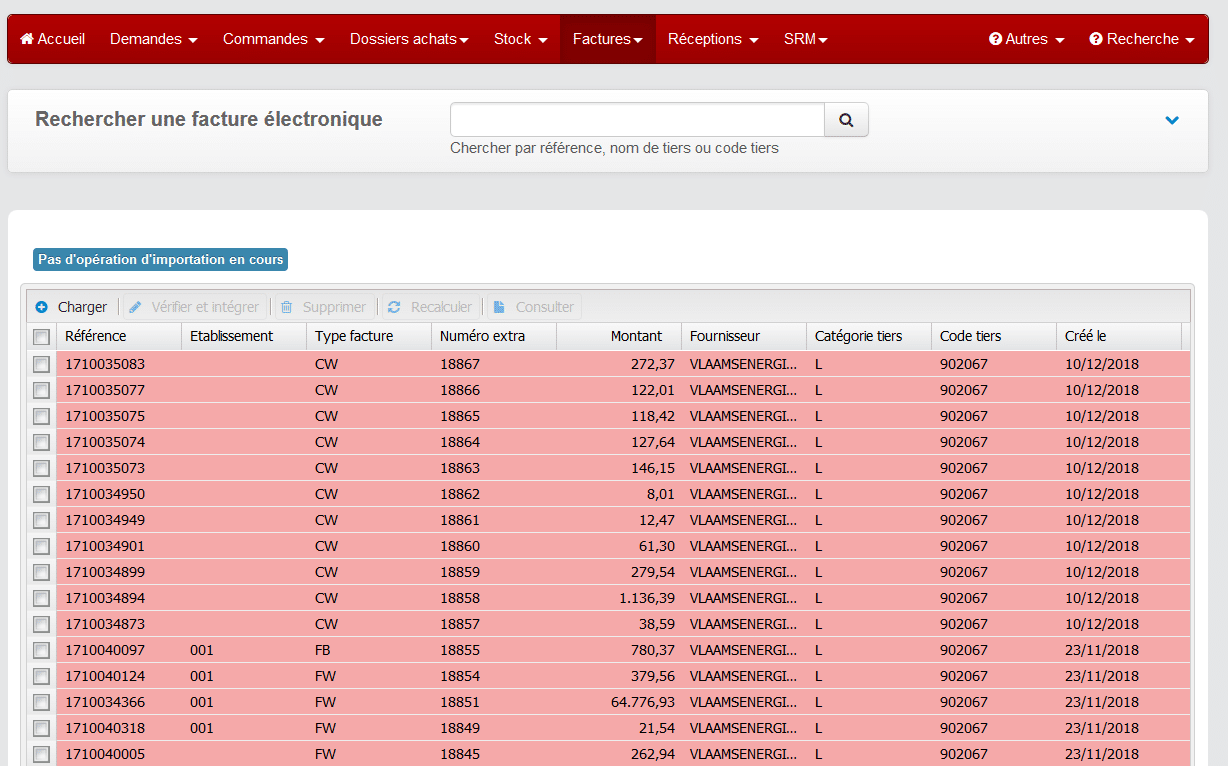The width and height of the screenshot is (1228, 766).
Task: Sort by Référence column header
Action: pyautogui.click(x=119, y=336)
